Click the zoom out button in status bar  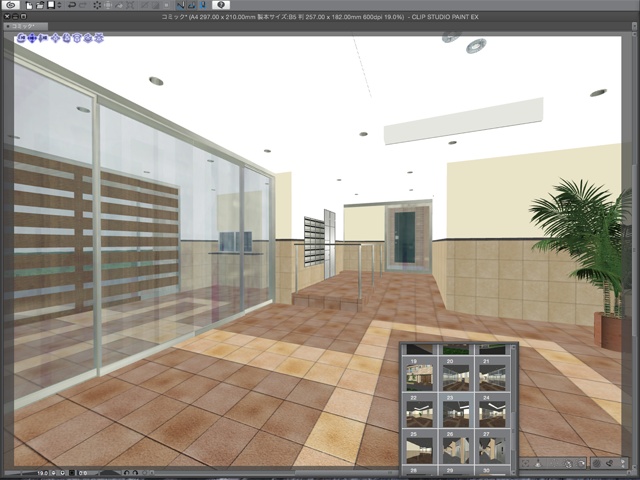pyautogui.click(x=54, y=473)
